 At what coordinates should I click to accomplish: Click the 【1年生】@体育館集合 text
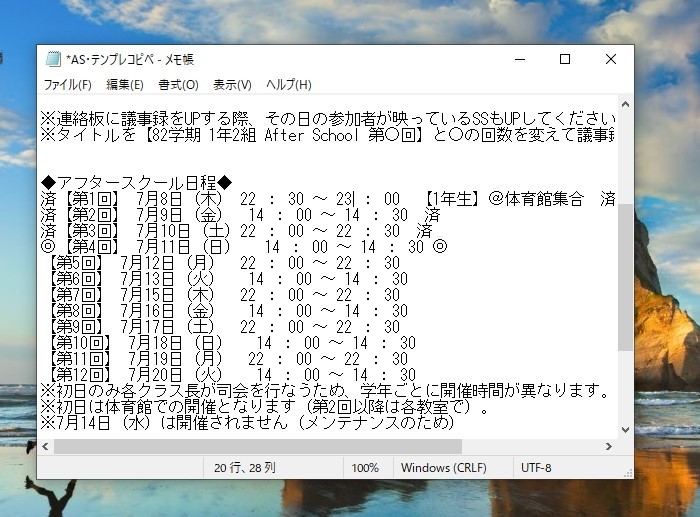tap(503, 199)
